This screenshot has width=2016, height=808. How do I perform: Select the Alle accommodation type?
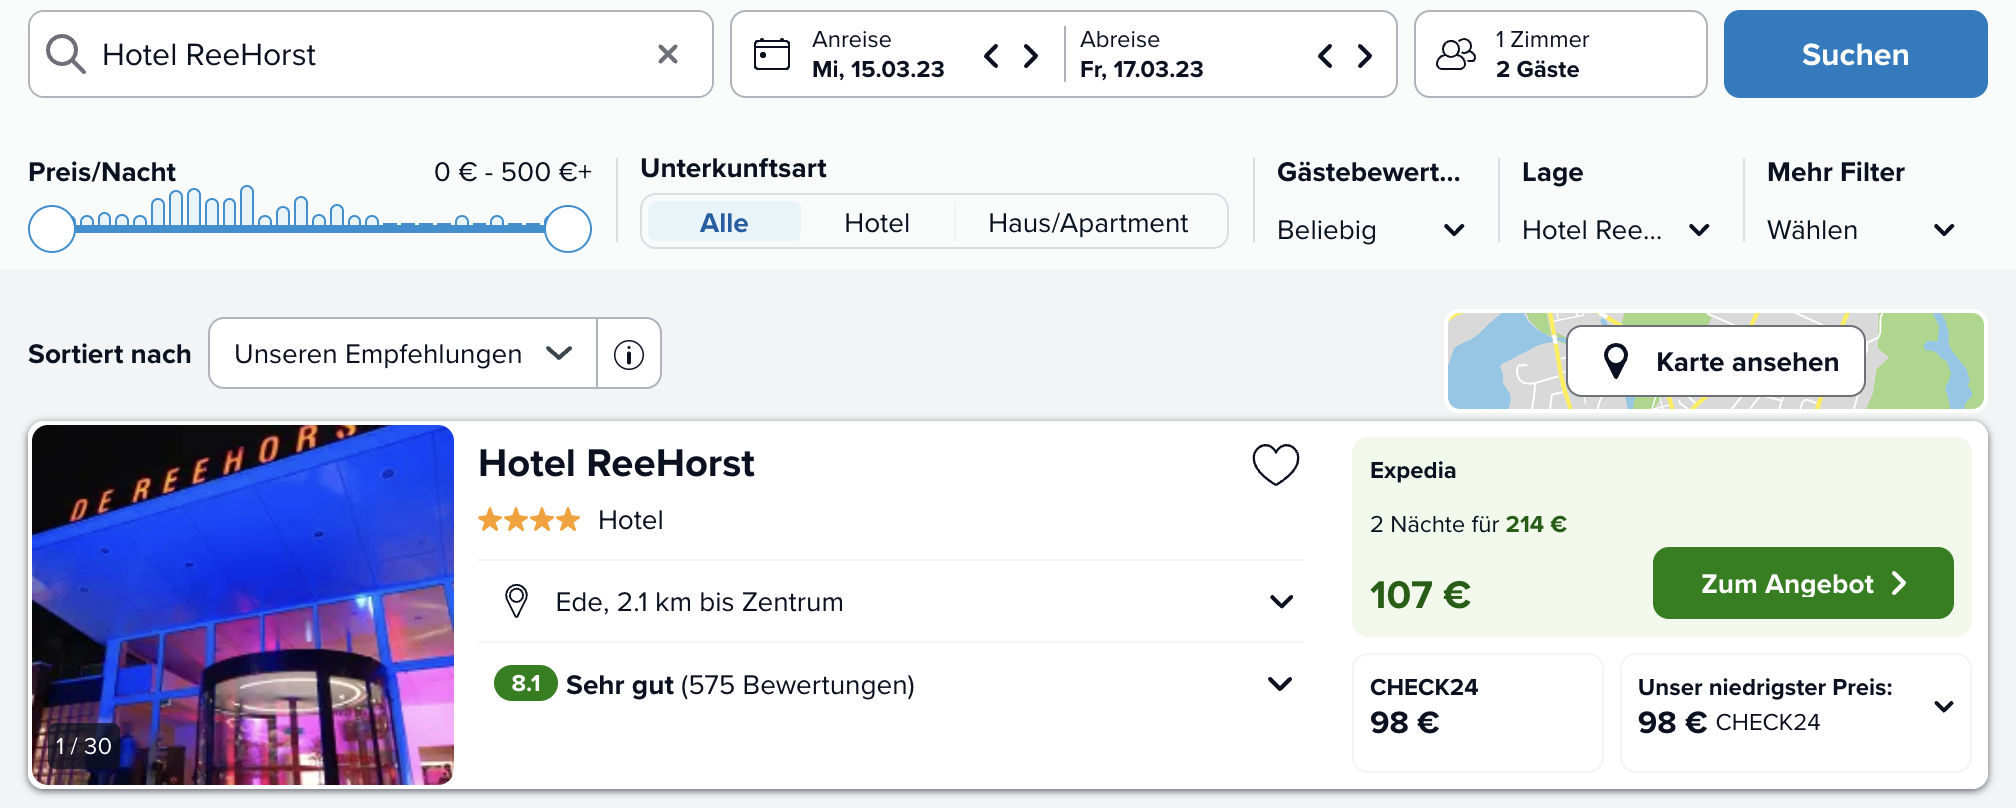point(724,222)
